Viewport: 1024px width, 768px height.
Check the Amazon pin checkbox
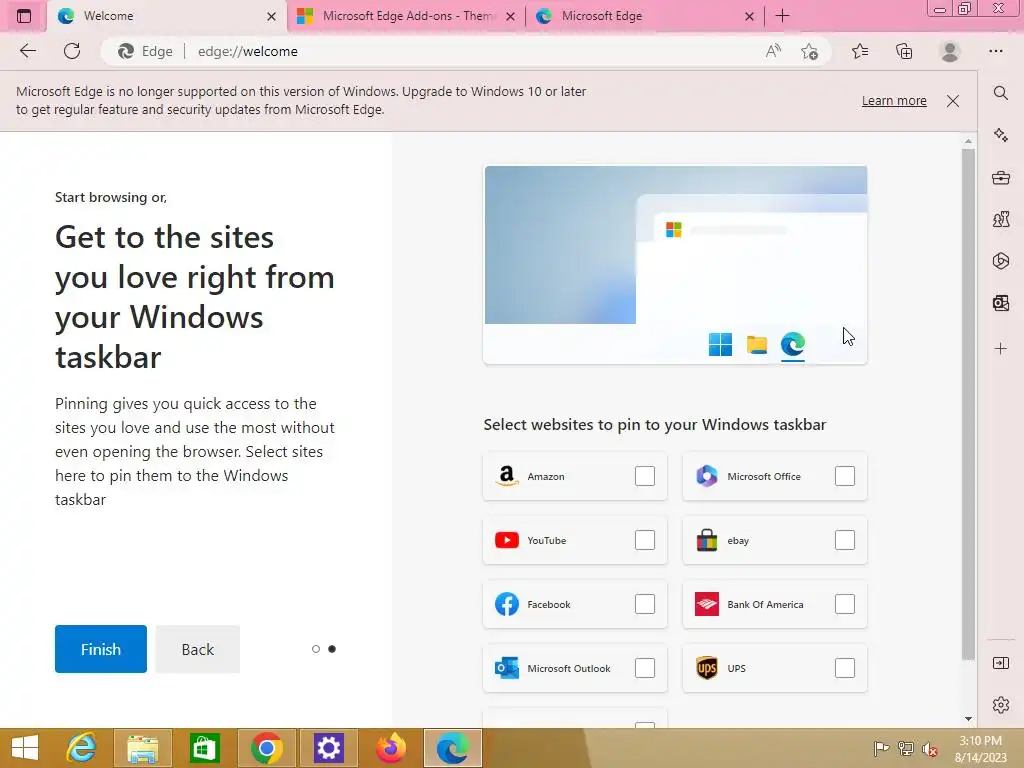[645, 476]
